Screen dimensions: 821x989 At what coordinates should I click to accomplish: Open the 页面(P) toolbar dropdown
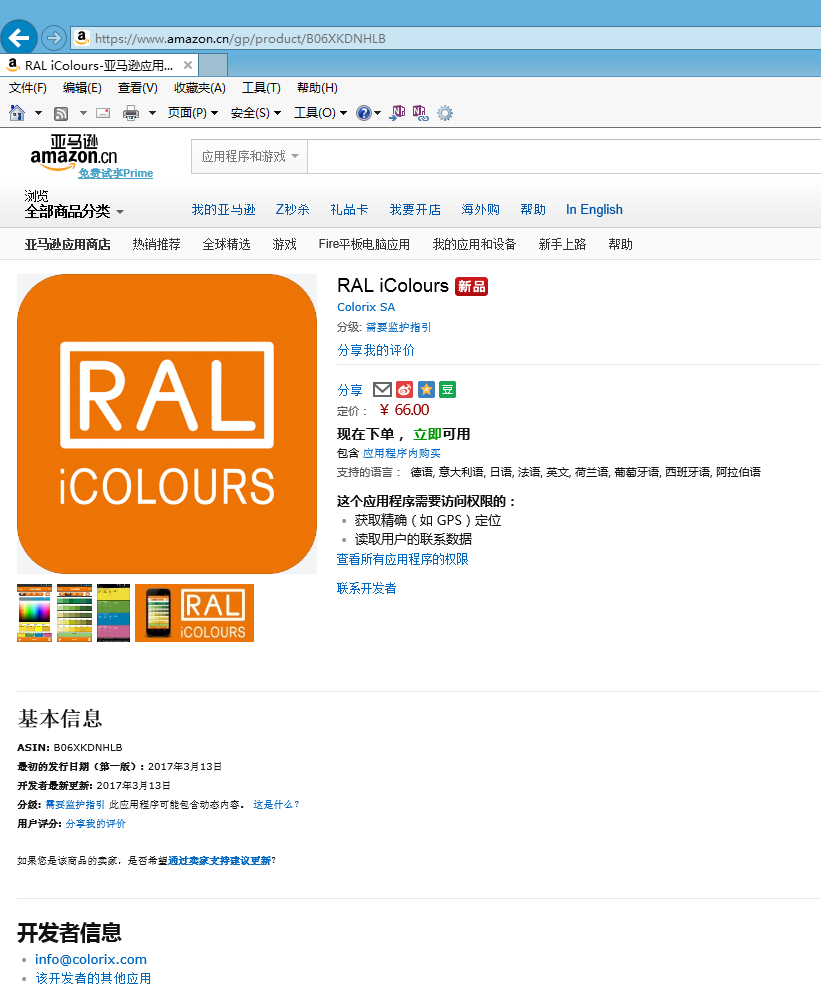coord(193,113)
